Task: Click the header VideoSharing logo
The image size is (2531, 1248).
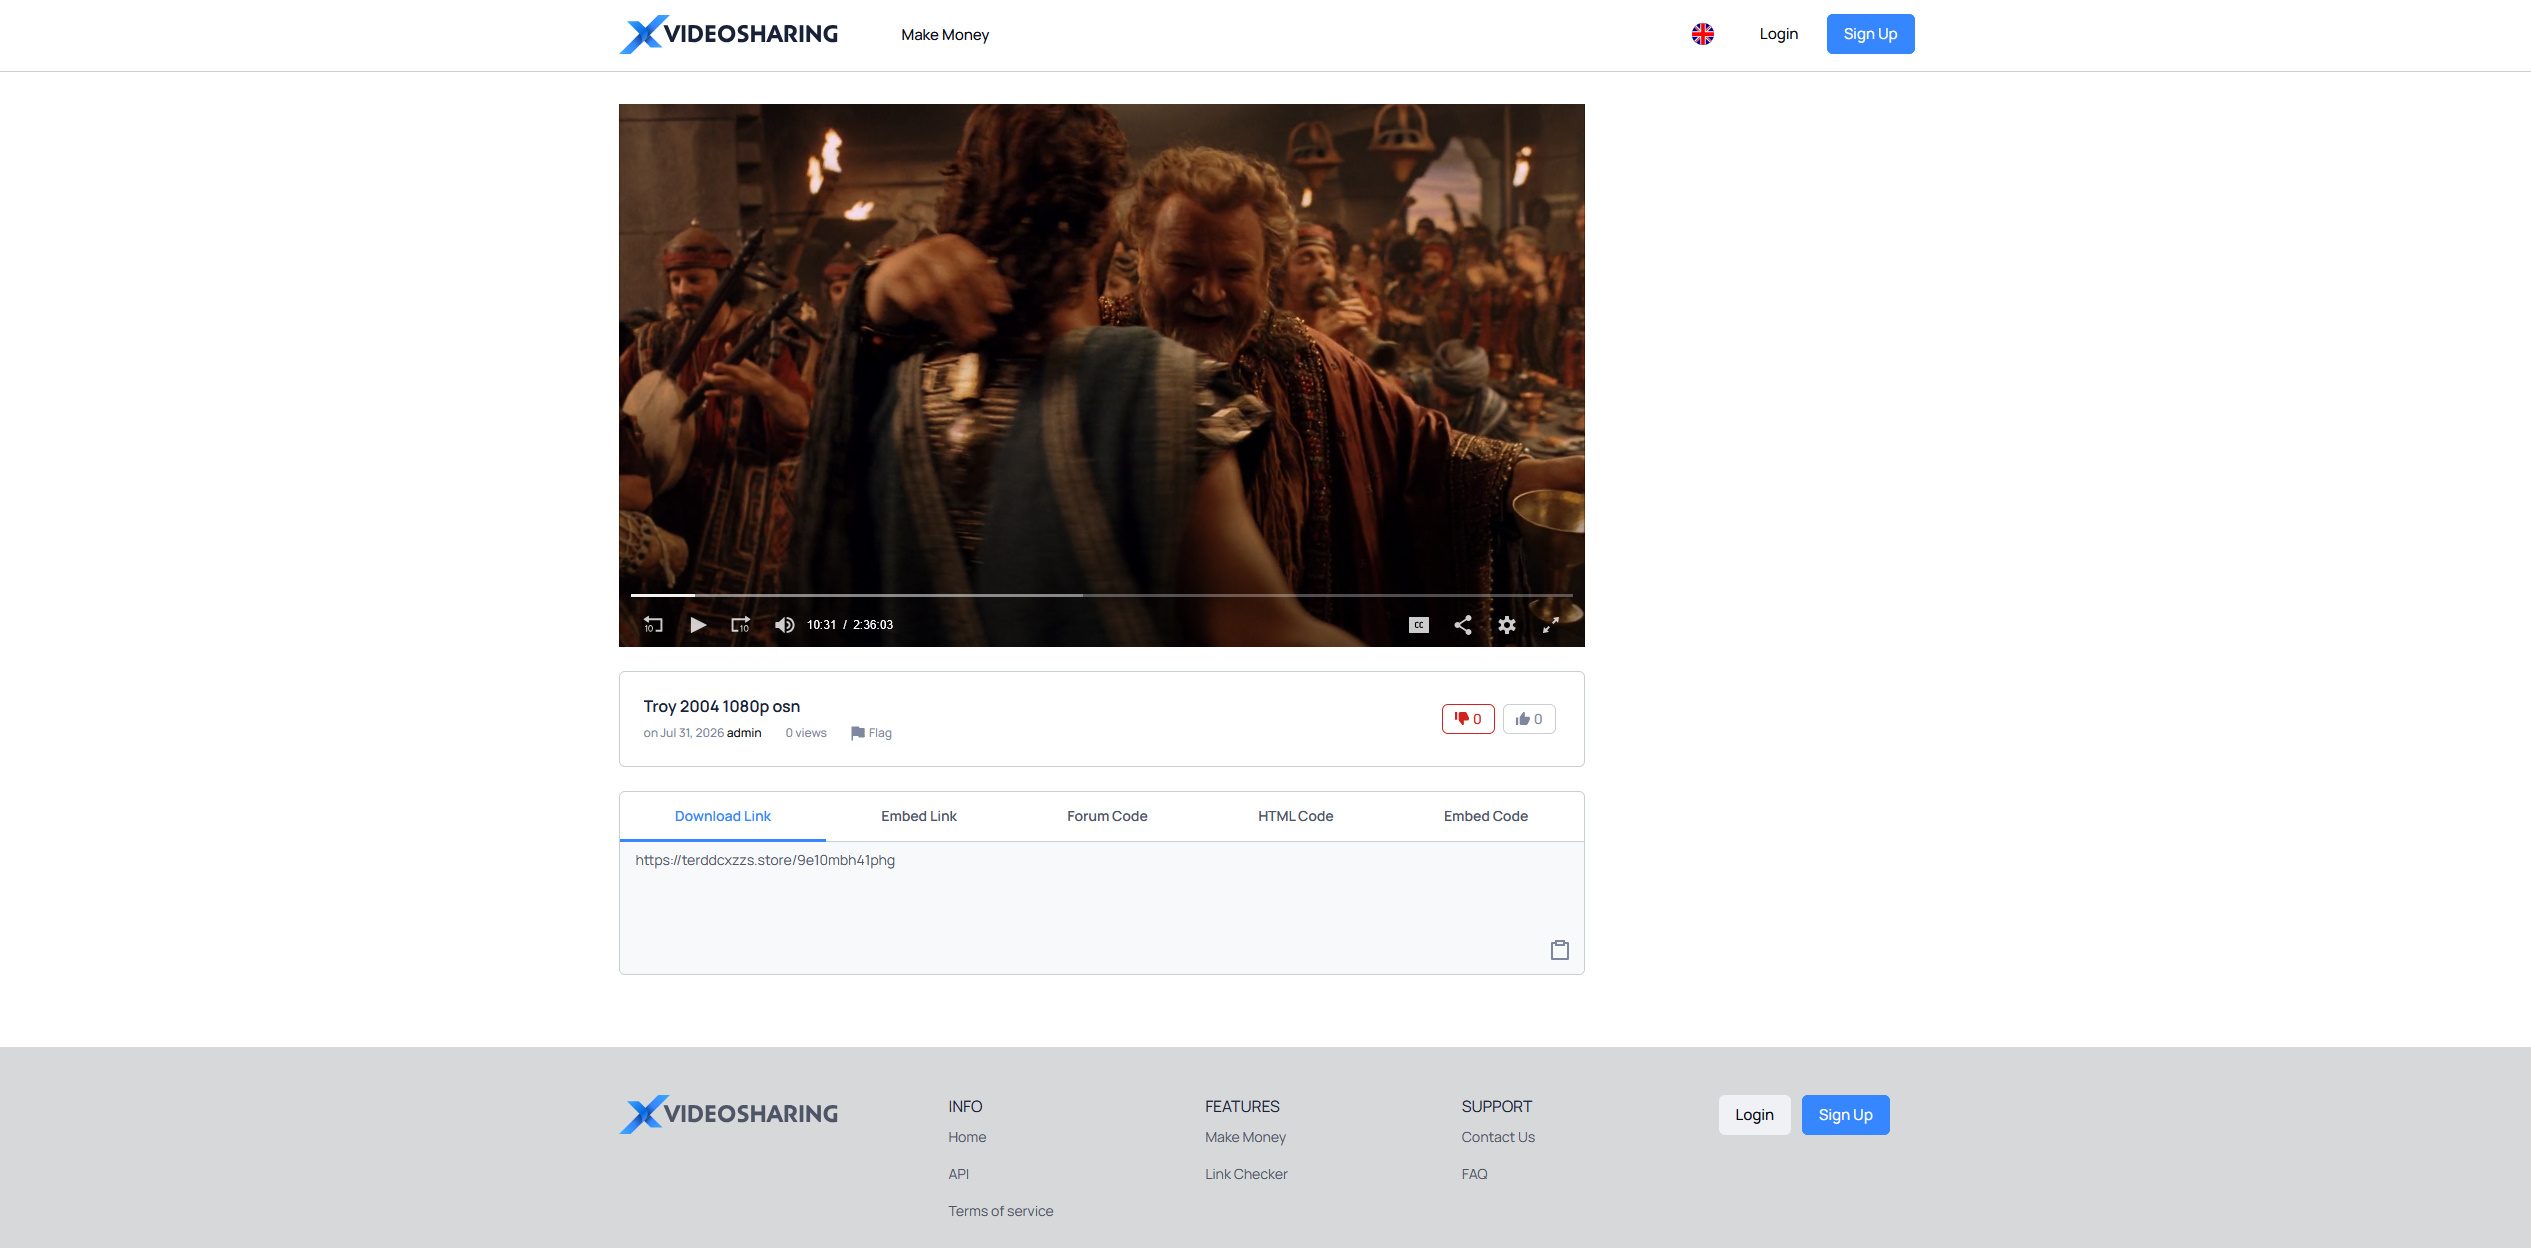Action: [x=729, y=34]
